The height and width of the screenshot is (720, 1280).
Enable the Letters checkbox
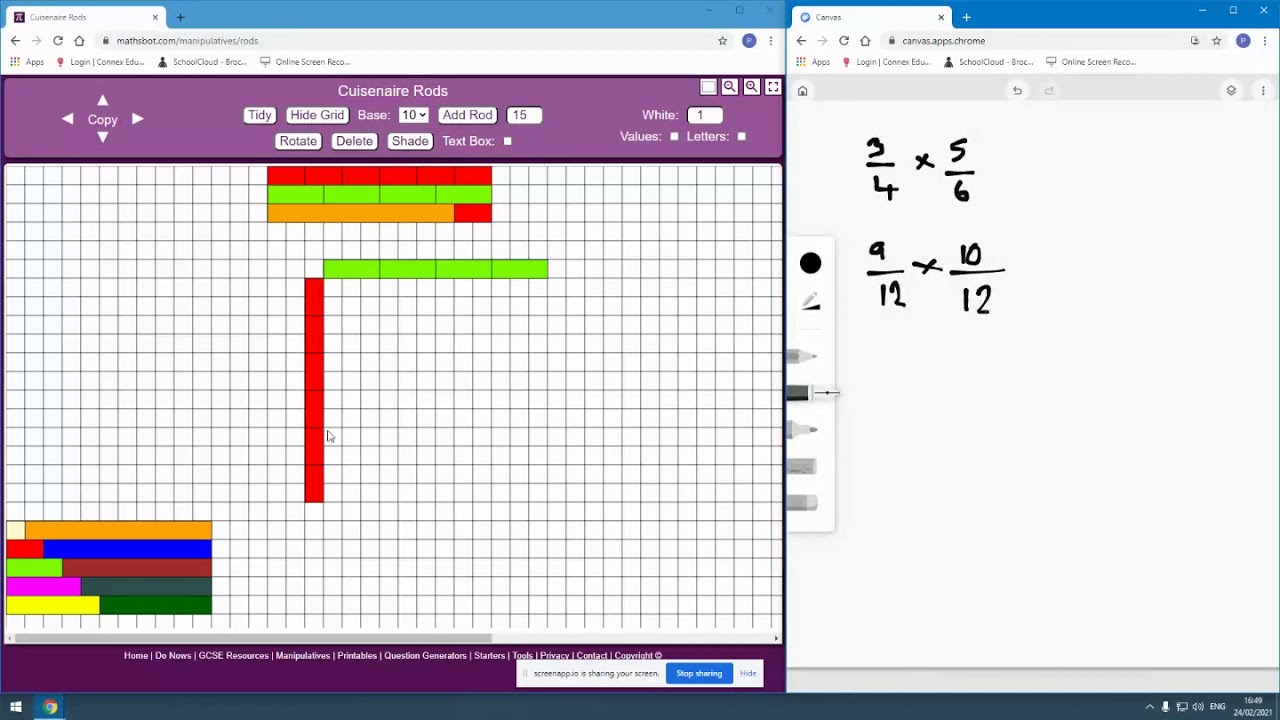point(741,136)
